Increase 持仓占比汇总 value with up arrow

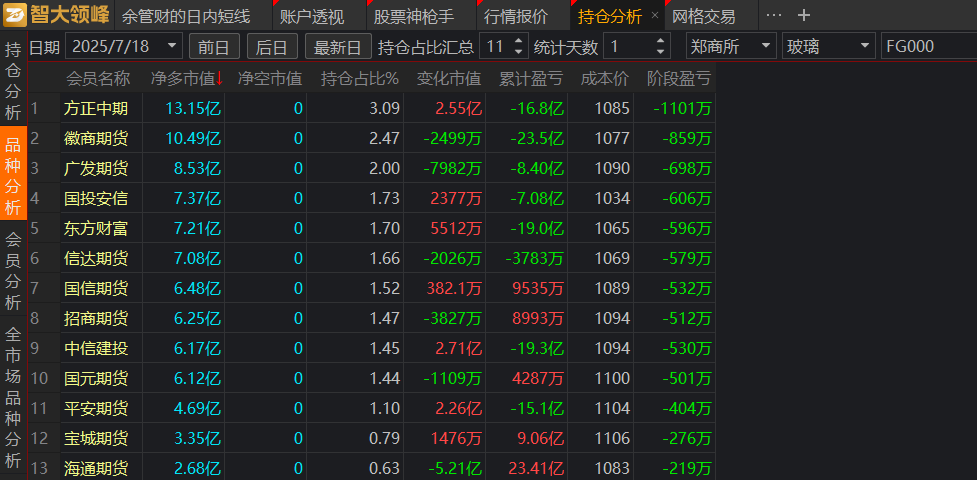[x=518, y=40]
